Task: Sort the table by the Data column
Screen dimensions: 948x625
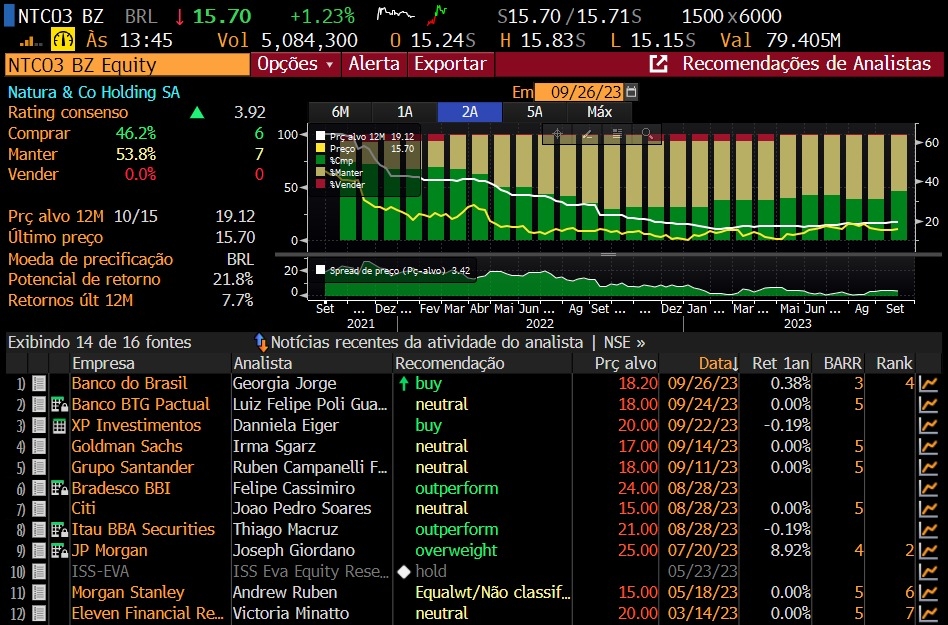Action: (x=715, y=363)
